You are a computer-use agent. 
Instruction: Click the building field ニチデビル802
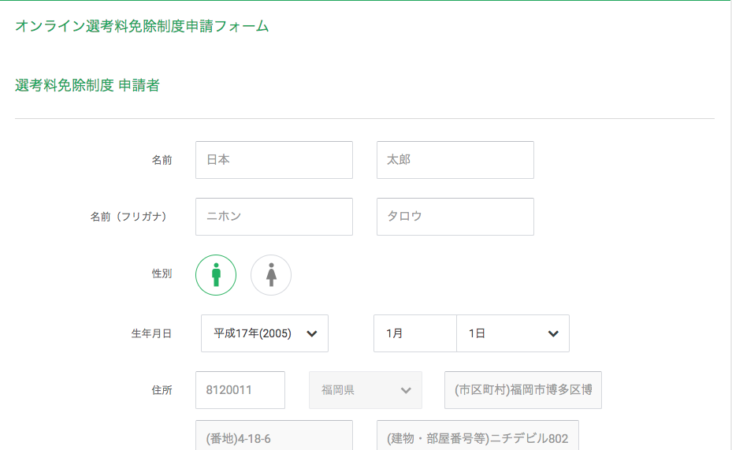478,436
